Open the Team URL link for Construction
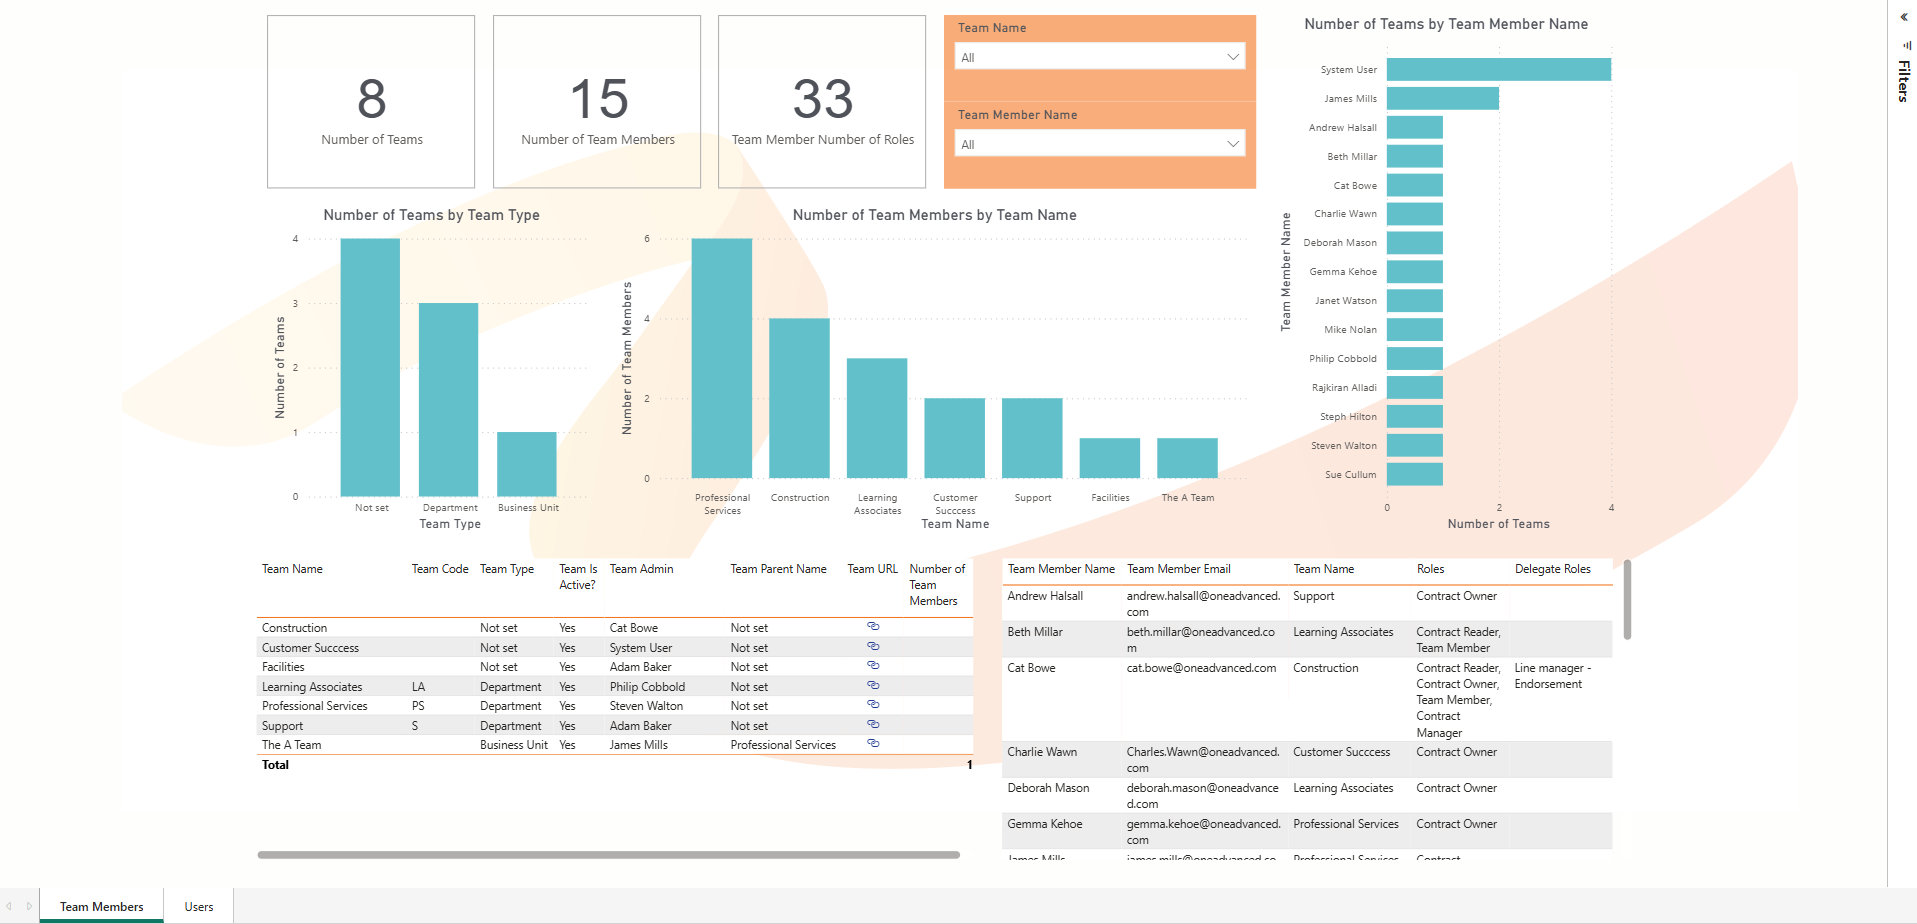 tap(873, 626)
